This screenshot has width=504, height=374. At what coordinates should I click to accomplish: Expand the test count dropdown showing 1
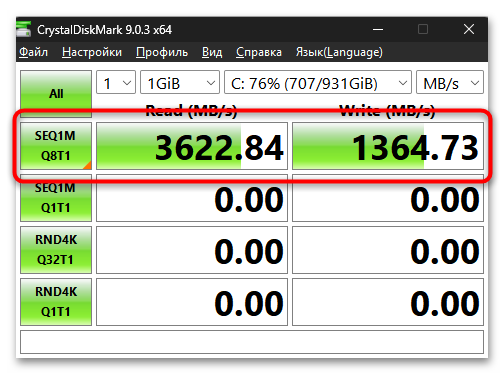[116, 82]
